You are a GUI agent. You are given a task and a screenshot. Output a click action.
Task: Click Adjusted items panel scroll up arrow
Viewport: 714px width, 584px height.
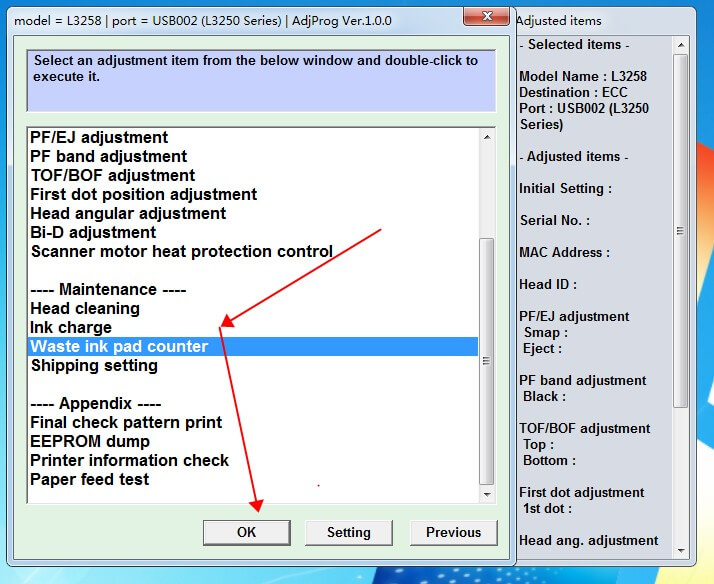point(681,45)
